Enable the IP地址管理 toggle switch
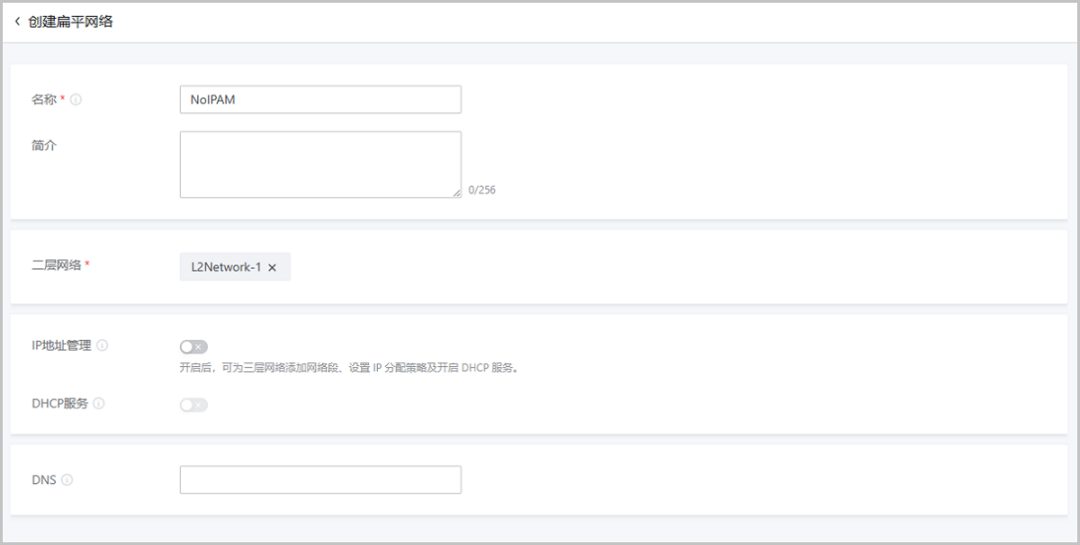The height and width of the screenshot is (545, 1080). pyautogui.click(x=194, y=347)
